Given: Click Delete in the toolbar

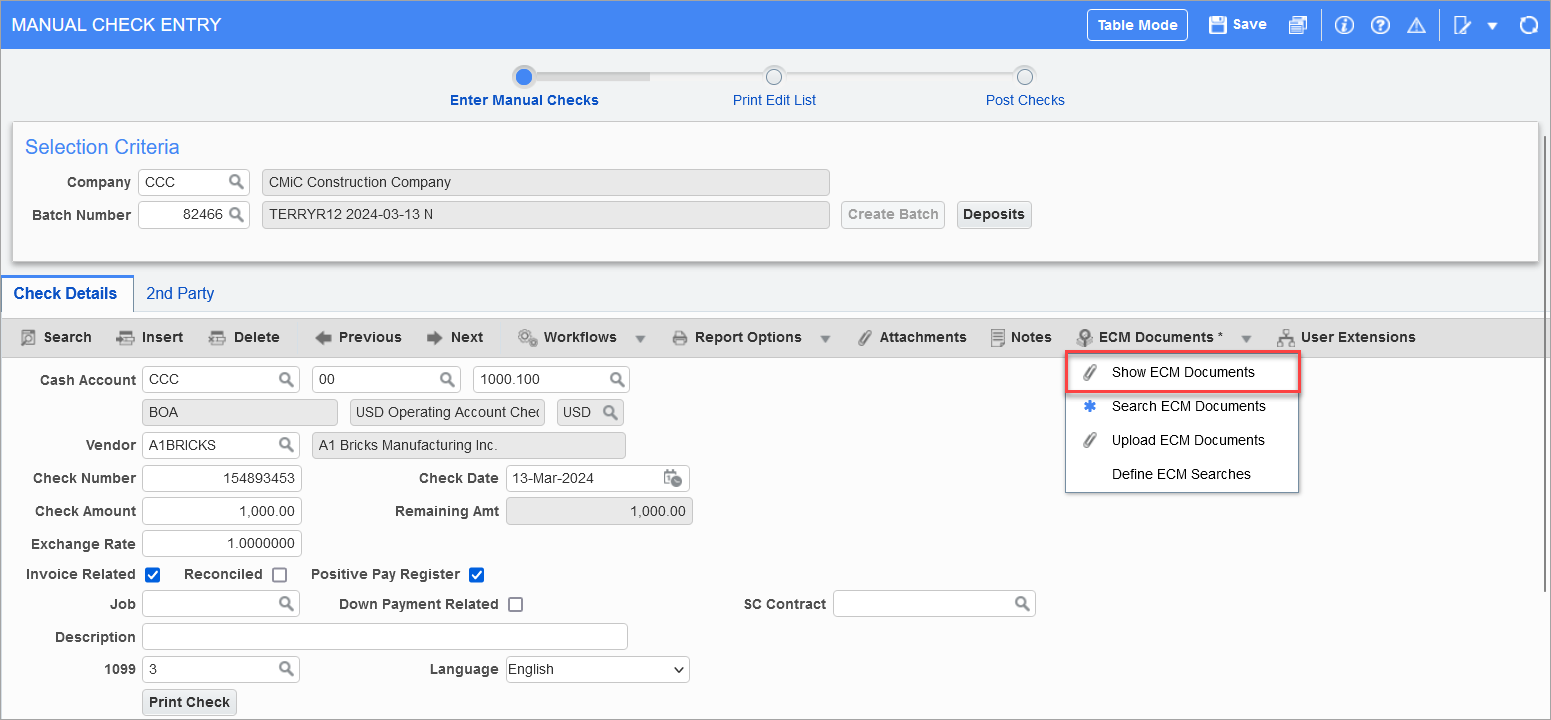Looking at the screenshot, I should (244, 337).
